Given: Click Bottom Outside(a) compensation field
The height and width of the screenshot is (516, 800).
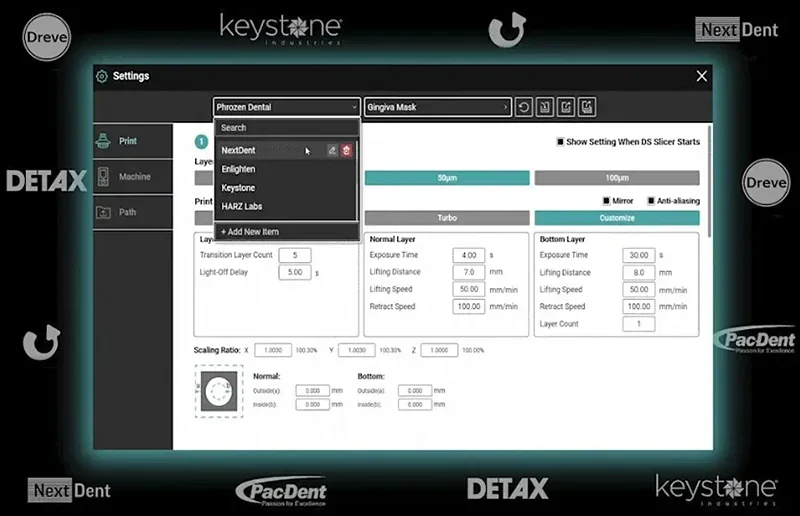Looking at the screenshot, I should [x=415, y=390].
